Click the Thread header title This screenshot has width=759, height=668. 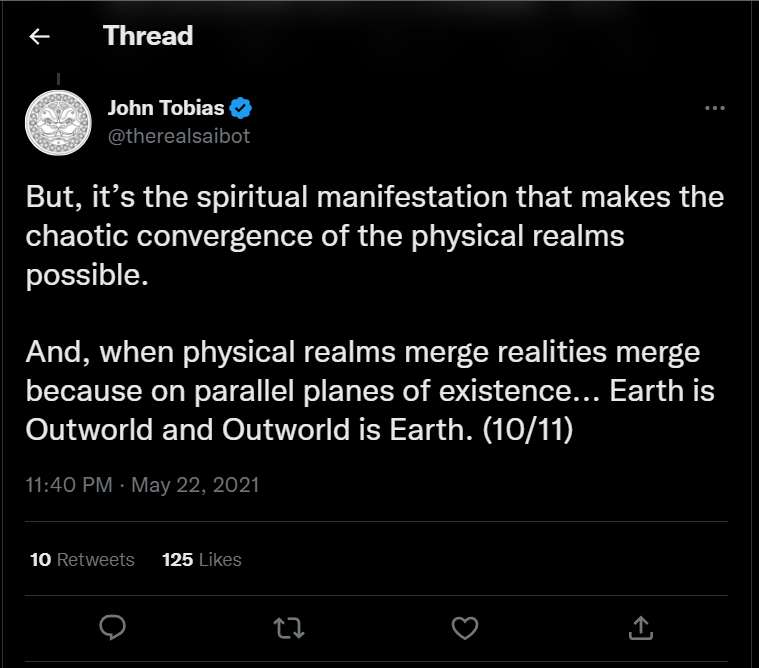point(148,36)
